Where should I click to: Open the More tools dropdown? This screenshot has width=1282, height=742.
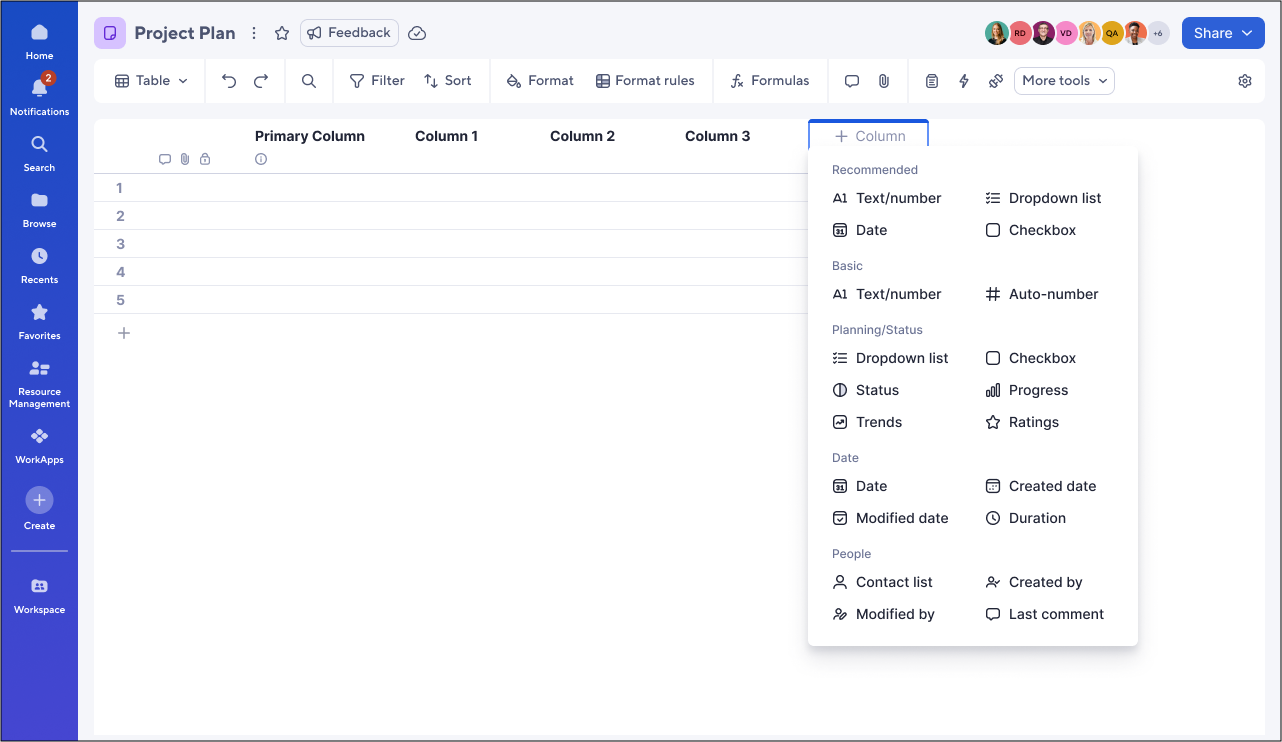tap(1064, 80)
